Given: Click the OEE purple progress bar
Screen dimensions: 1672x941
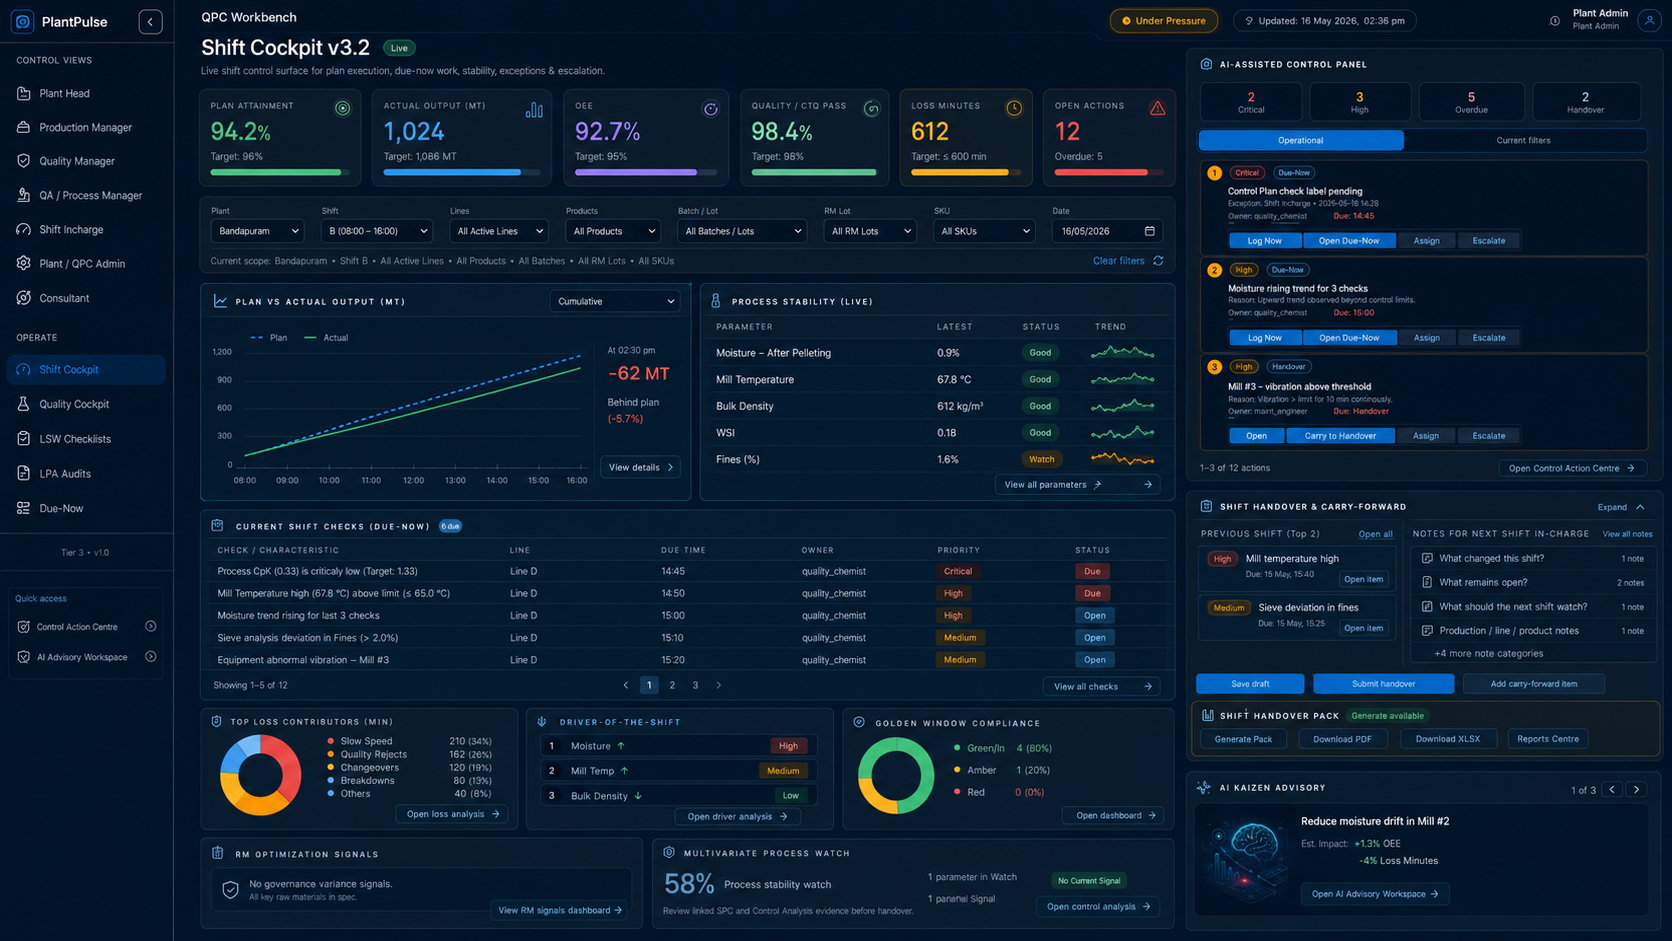Looking at the screenshot, I should coord(636,172).
